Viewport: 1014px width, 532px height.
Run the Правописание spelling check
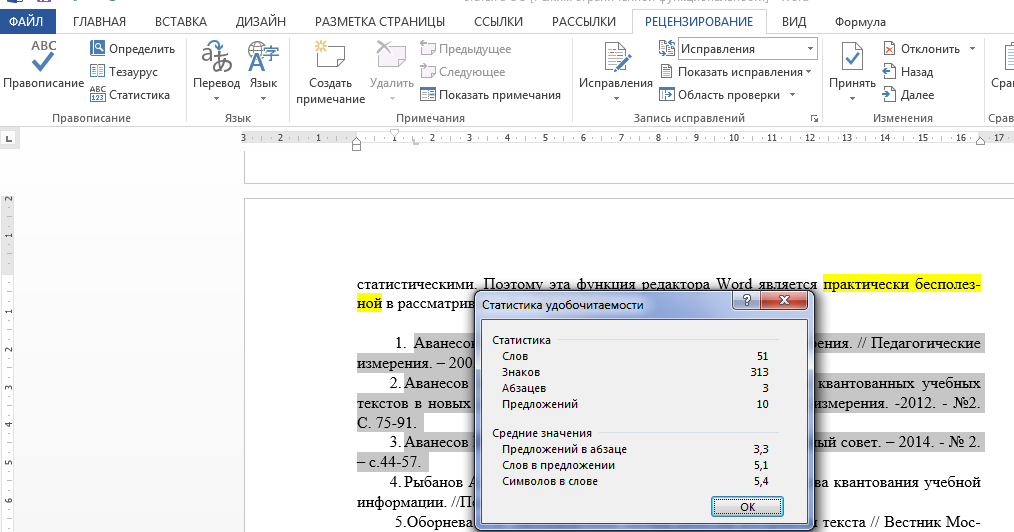point(43,65)
